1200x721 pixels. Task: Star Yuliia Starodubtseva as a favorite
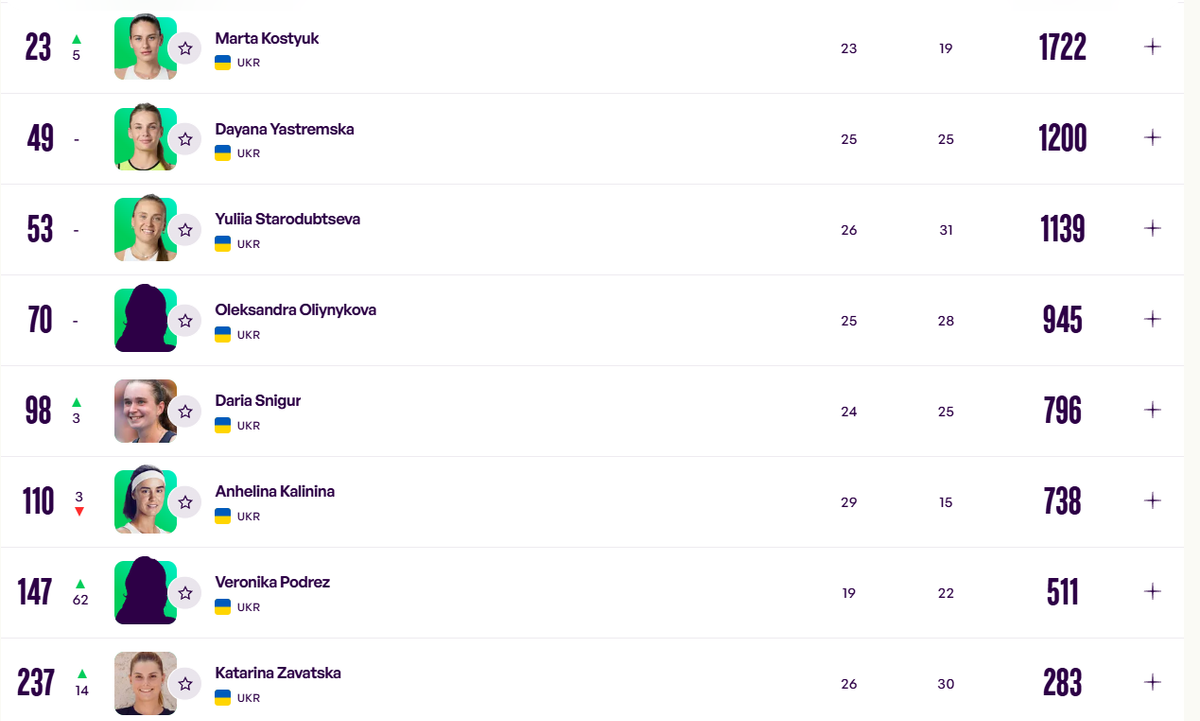(x=185, y=230)
